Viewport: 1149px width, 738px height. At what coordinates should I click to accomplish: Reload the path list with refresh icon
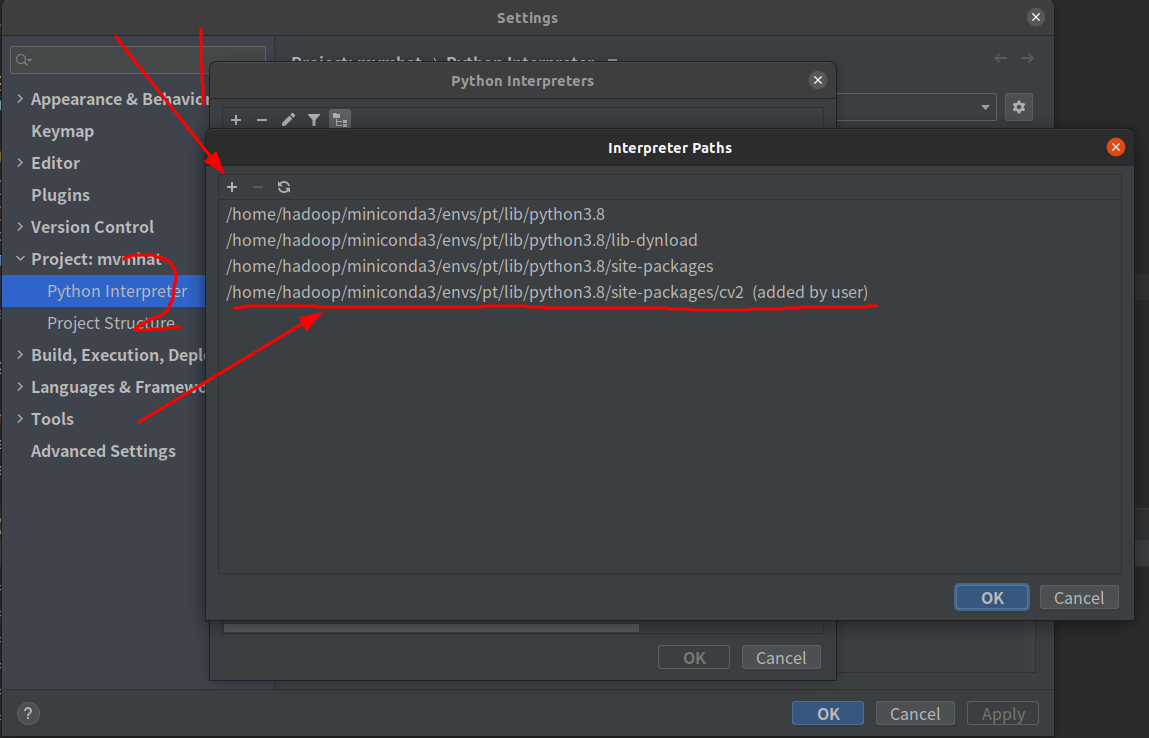coord(284,187)
